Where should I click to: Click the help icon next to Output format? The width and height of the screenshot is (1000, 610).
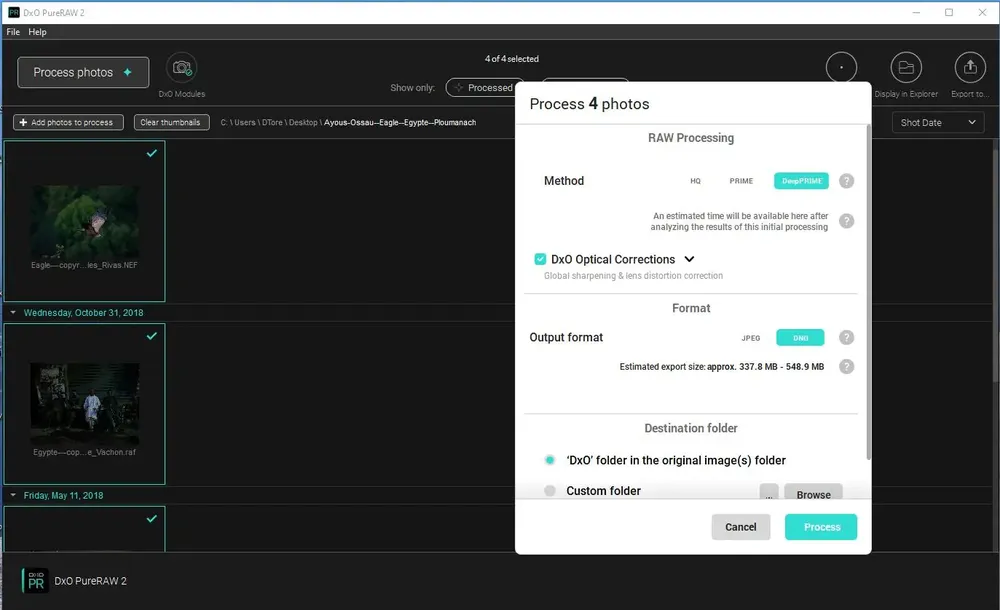(846, 338)
